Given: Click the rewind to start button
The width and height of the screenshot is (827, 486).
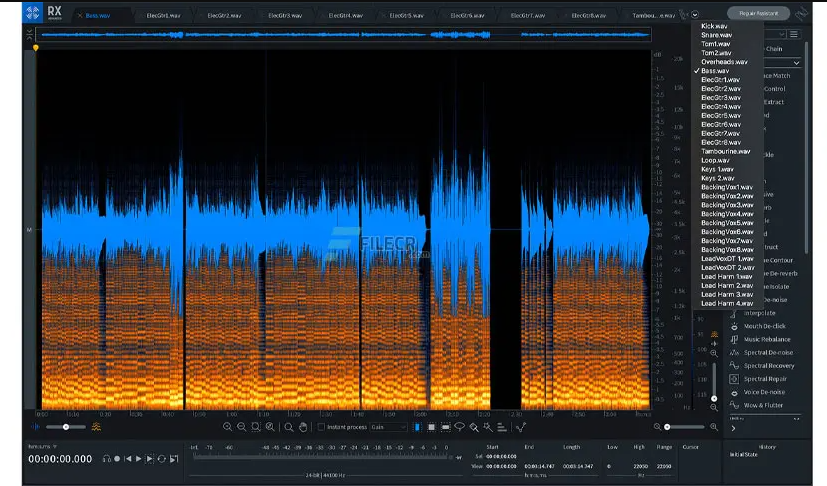Looking at the screenshot, I should (128, 459).
